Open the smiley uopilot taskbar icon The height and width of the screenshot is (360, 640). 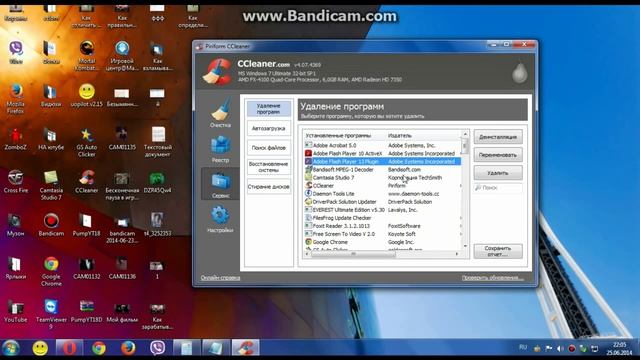[40, 348]
